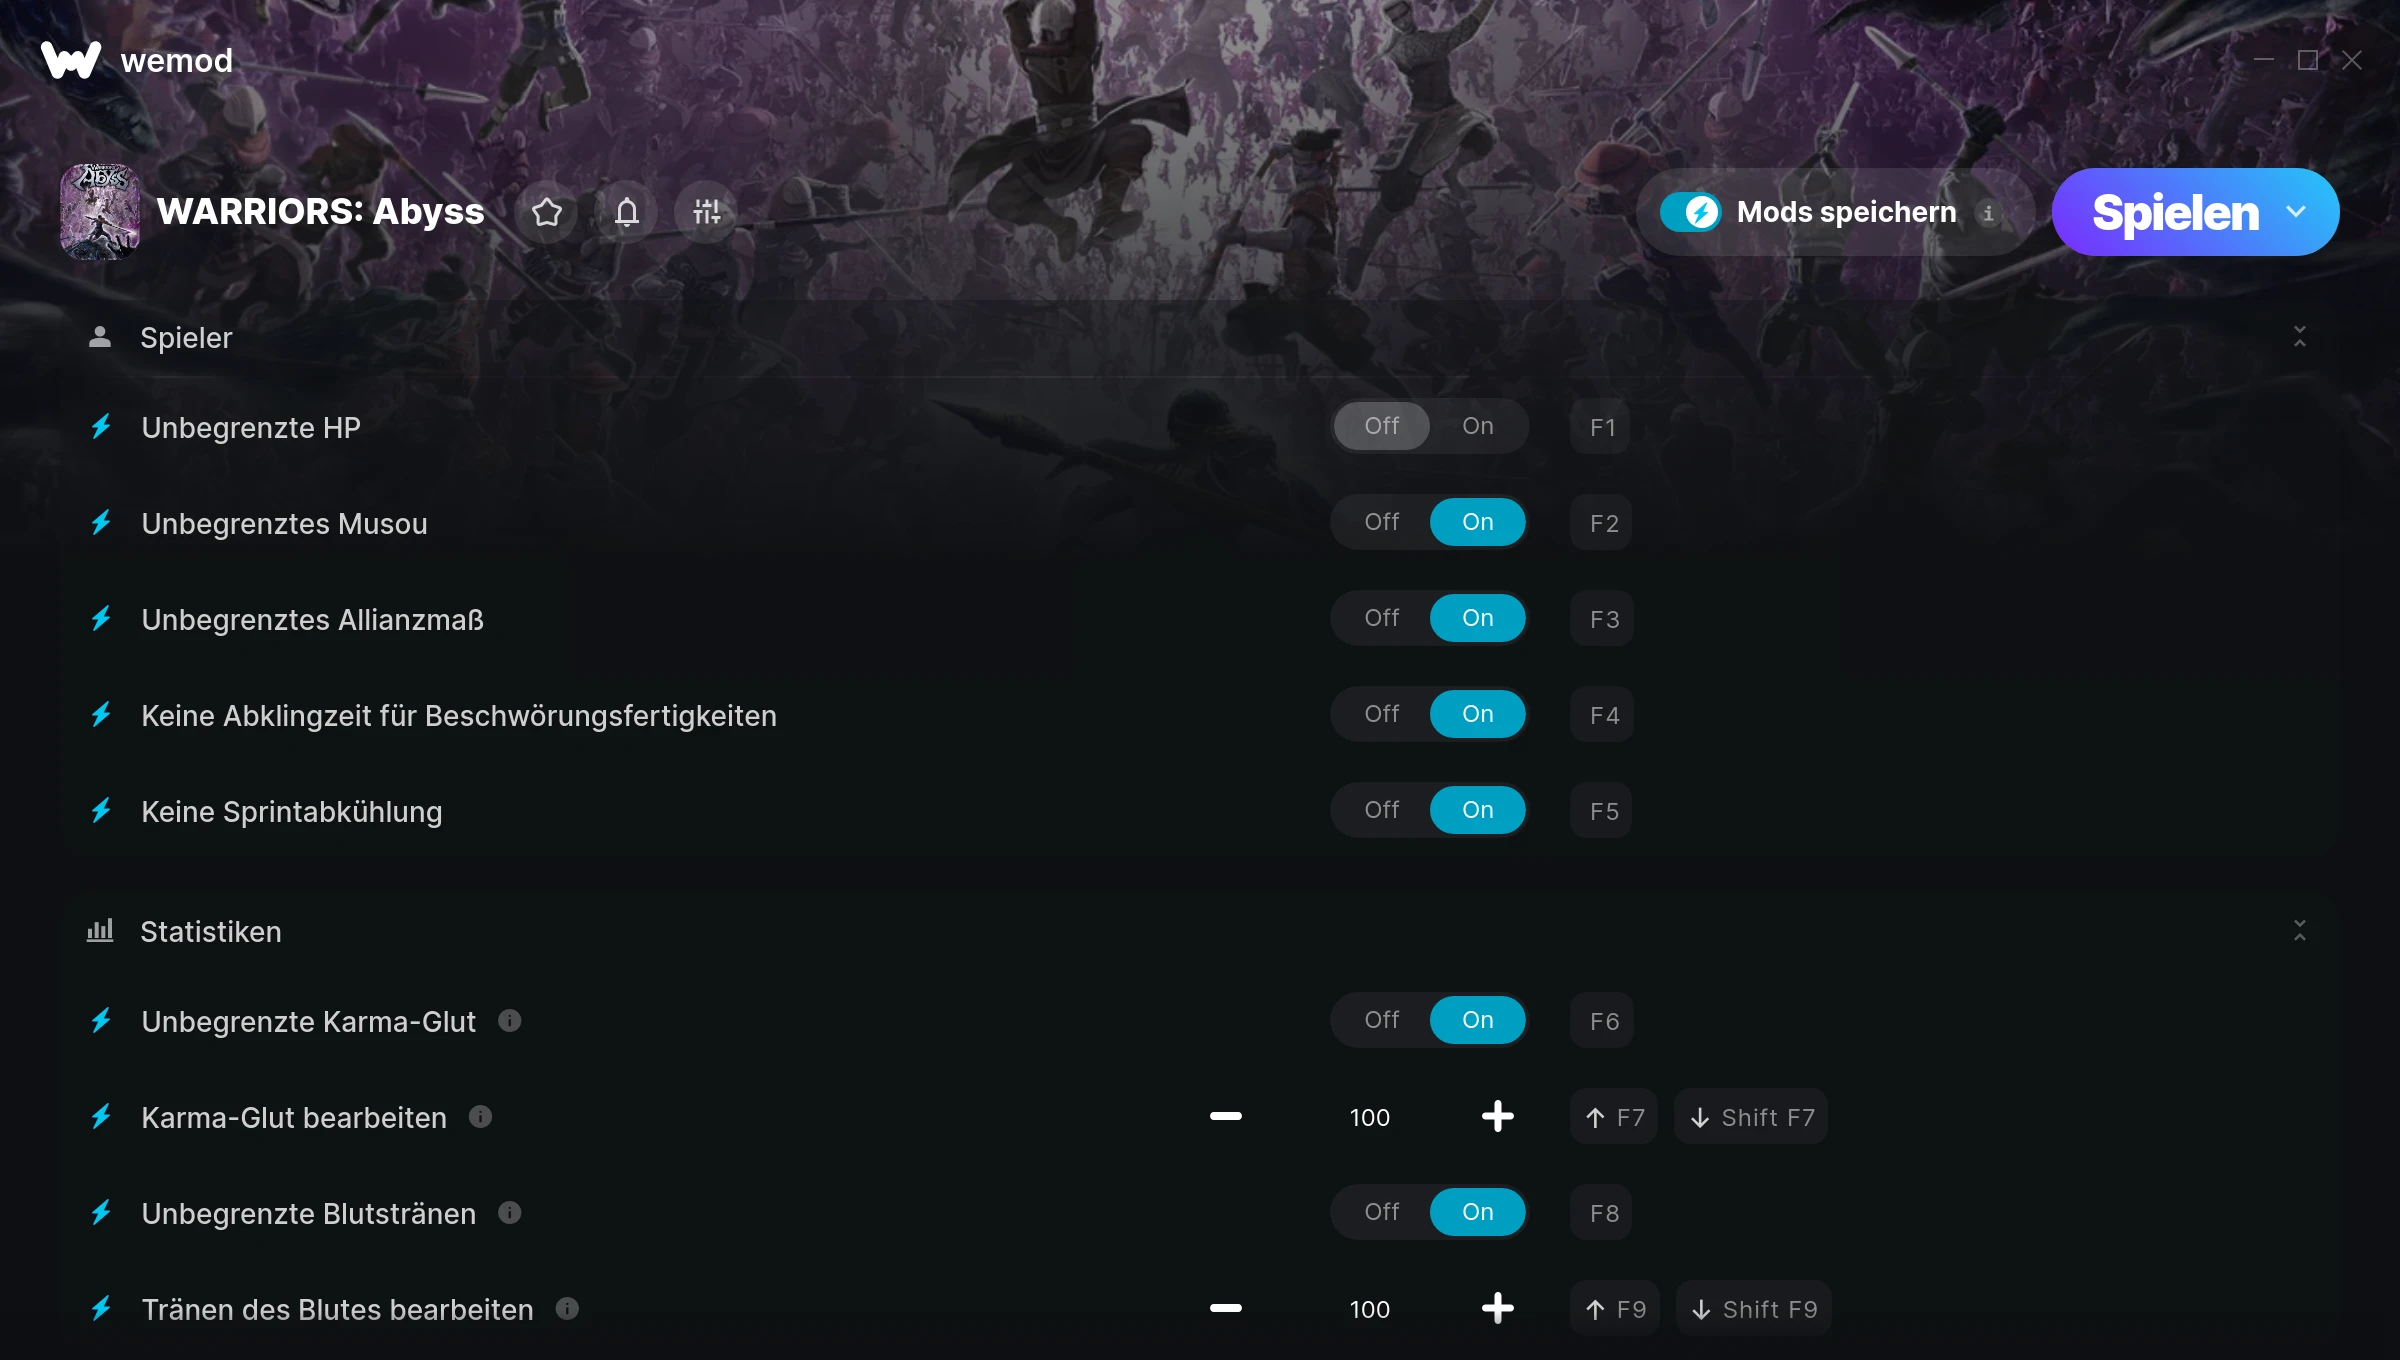
Task: Disable the Mods speichern switch
Action: click(x=1690, y=212)
